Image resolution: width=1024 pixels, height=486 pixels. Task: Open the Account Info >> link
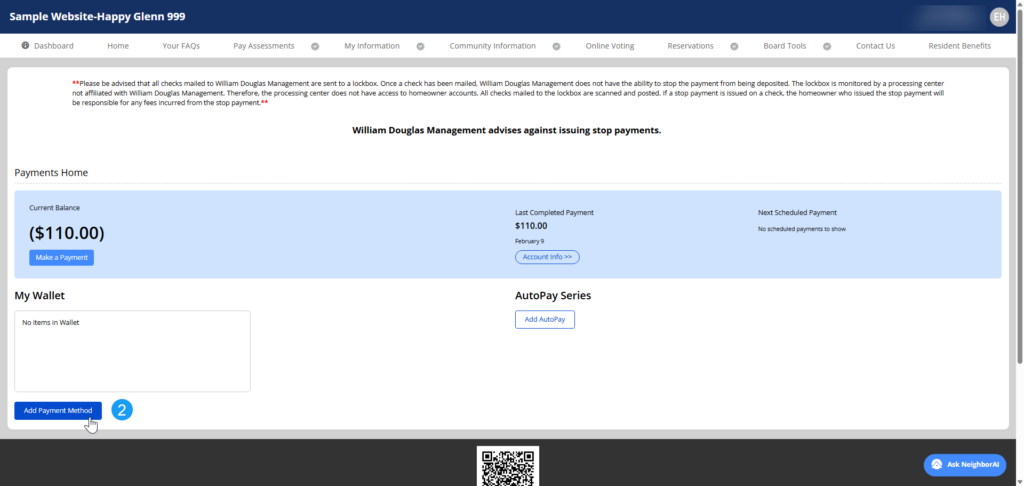[547, 257]
